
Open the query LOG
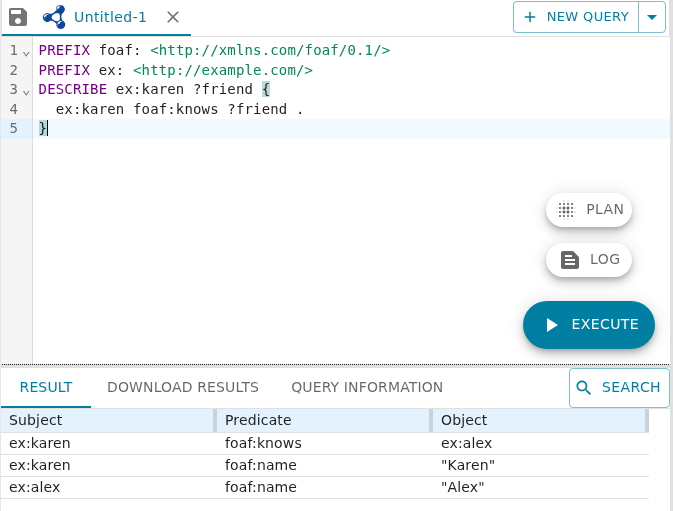tap(589, 260)
